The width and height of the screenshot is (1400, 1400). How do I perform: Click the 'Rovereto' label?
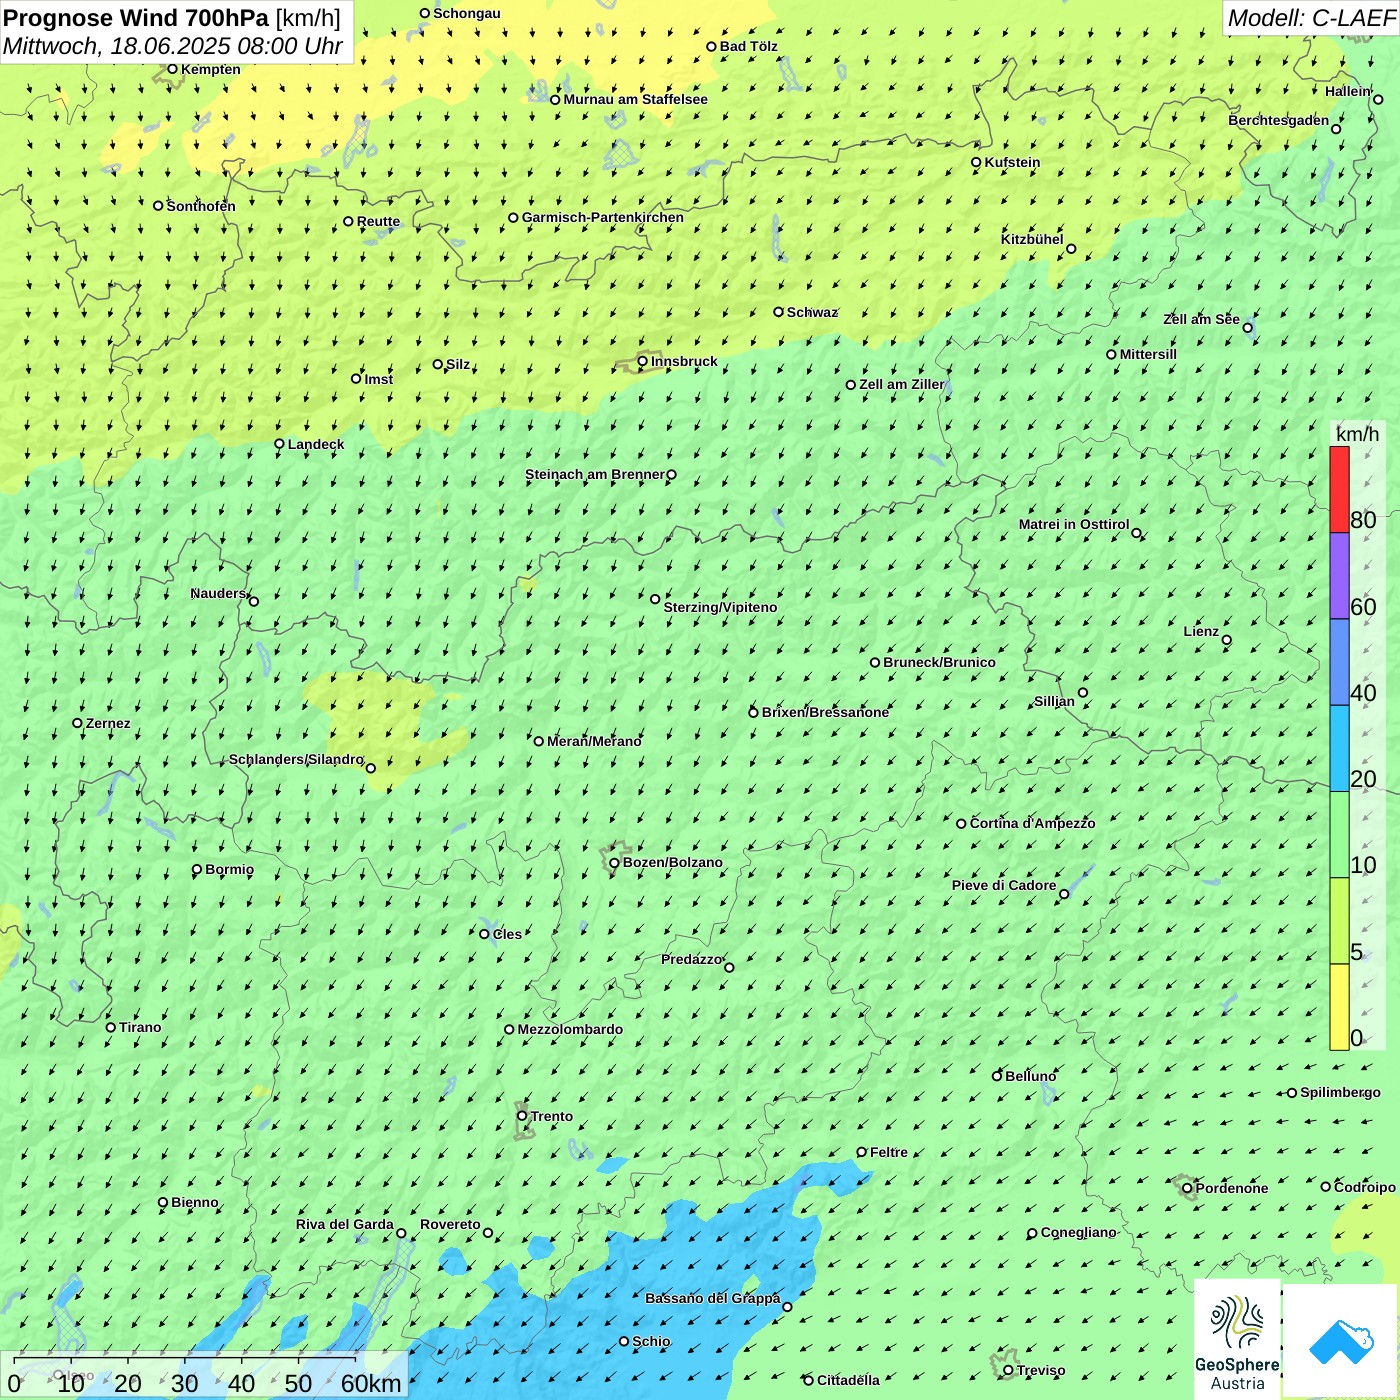450,1224
